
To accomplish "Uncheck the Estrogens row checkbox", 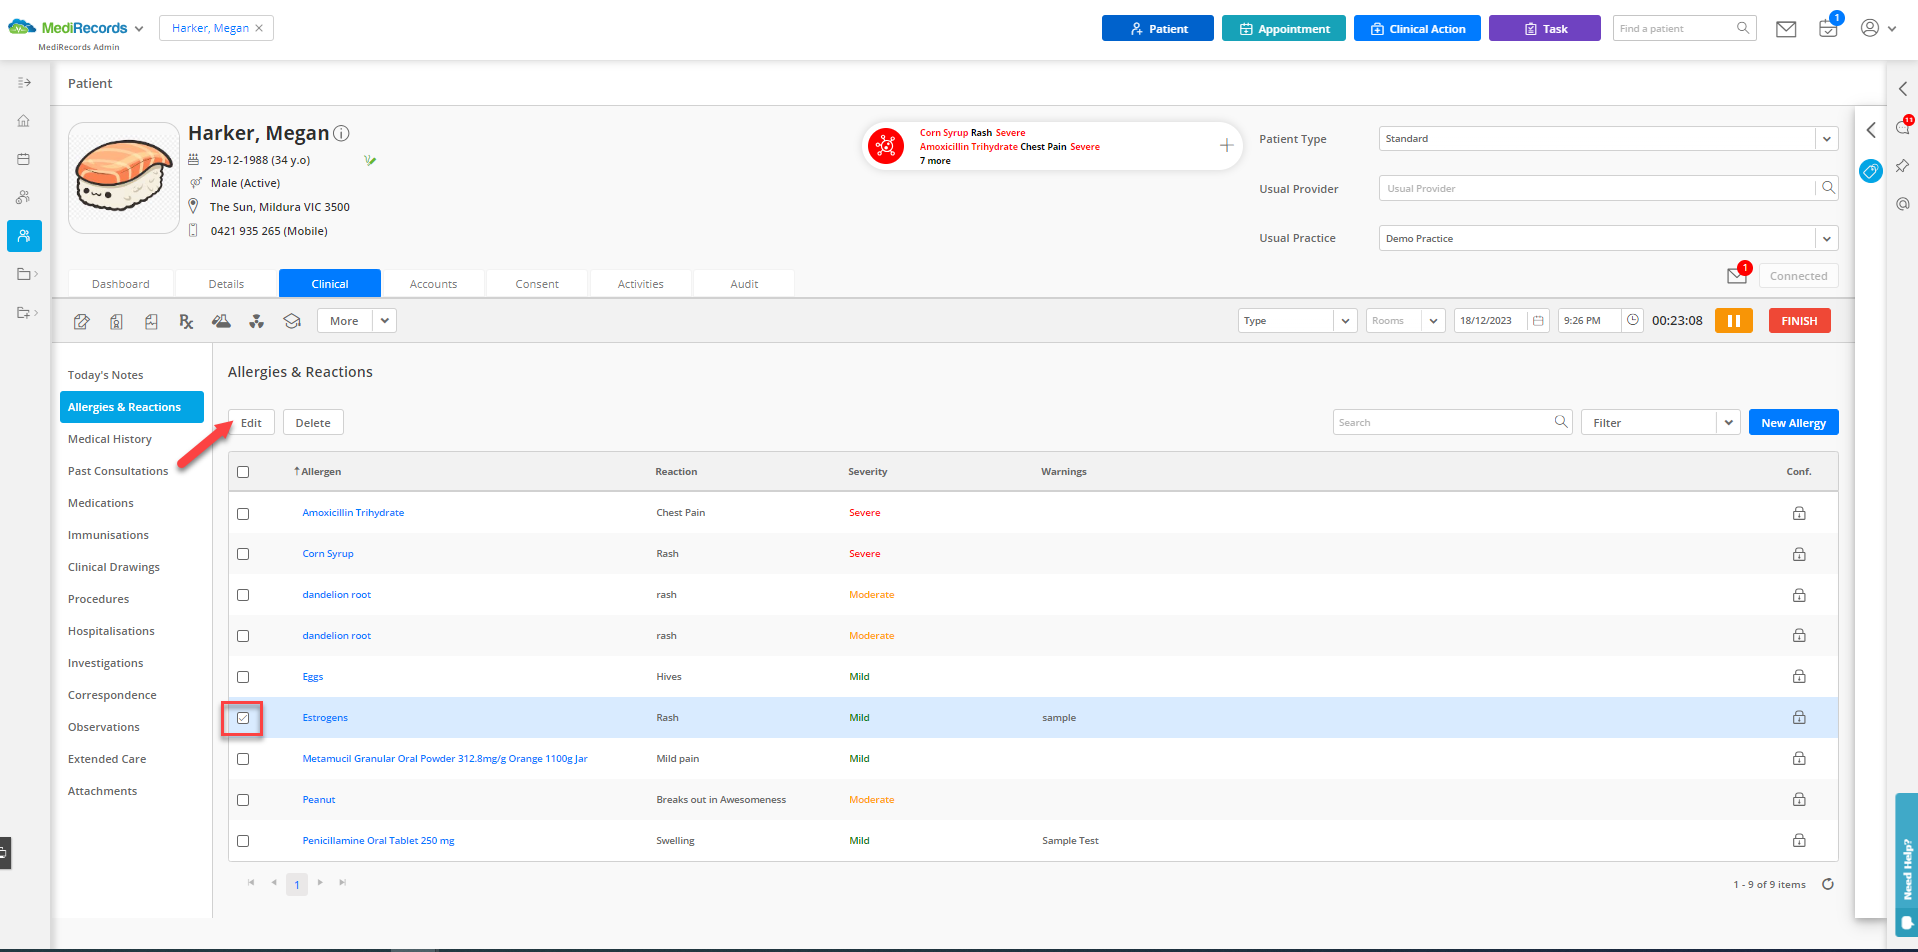I will click(243, 718).
